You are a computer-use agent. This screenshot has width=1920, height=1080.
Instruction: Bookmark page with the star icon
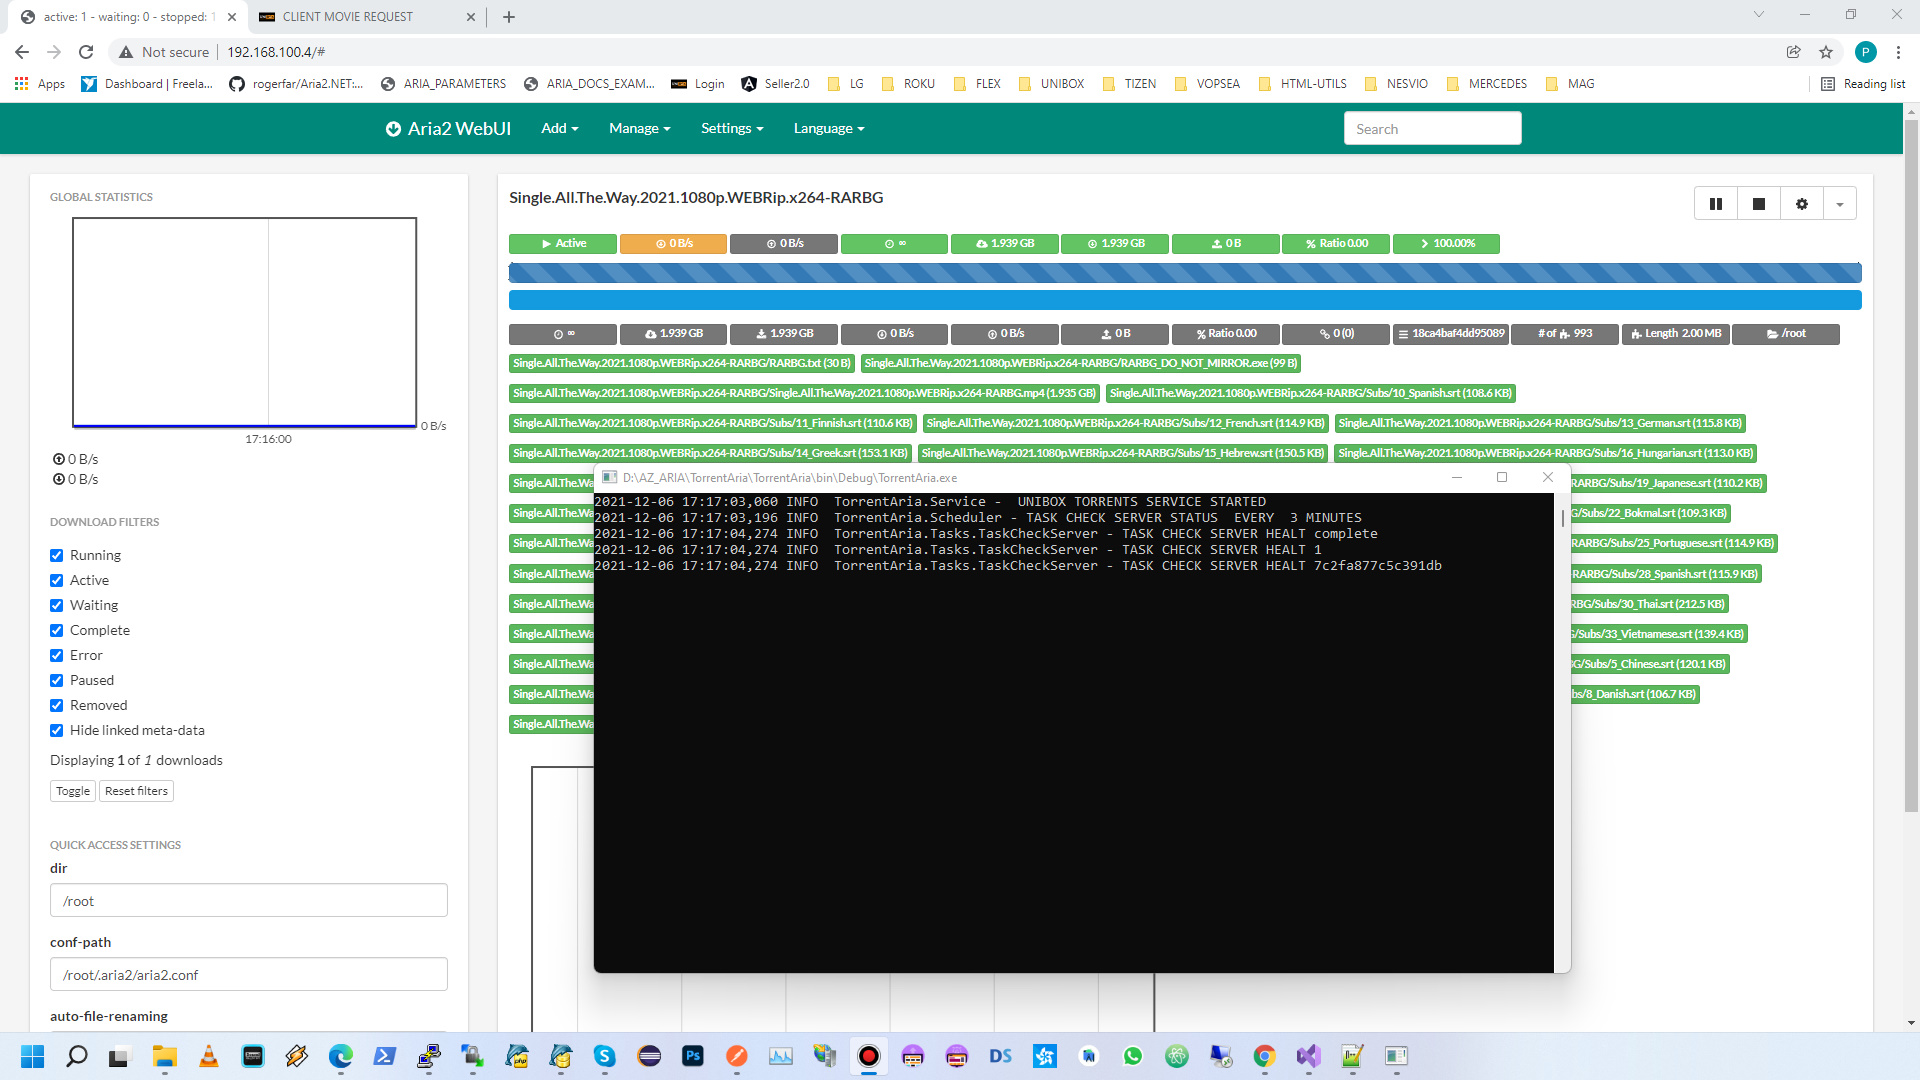(x=1826, y=52)
